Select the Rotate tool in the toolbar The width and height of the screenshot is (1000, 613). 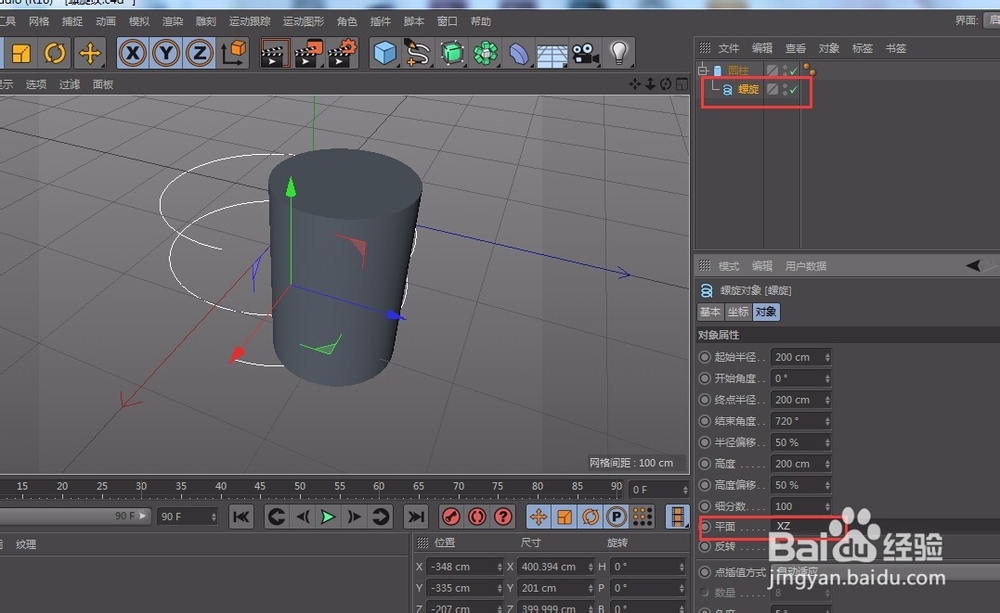tap(55, 53)
